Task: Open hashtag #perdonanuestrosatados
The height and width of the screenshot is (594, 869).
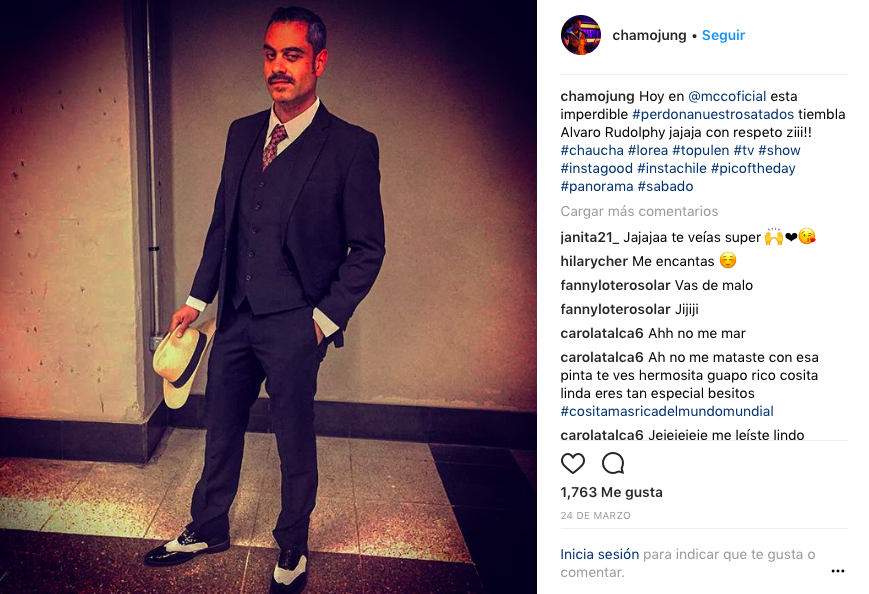Action: pyautogui.click(x=713, y=114)
